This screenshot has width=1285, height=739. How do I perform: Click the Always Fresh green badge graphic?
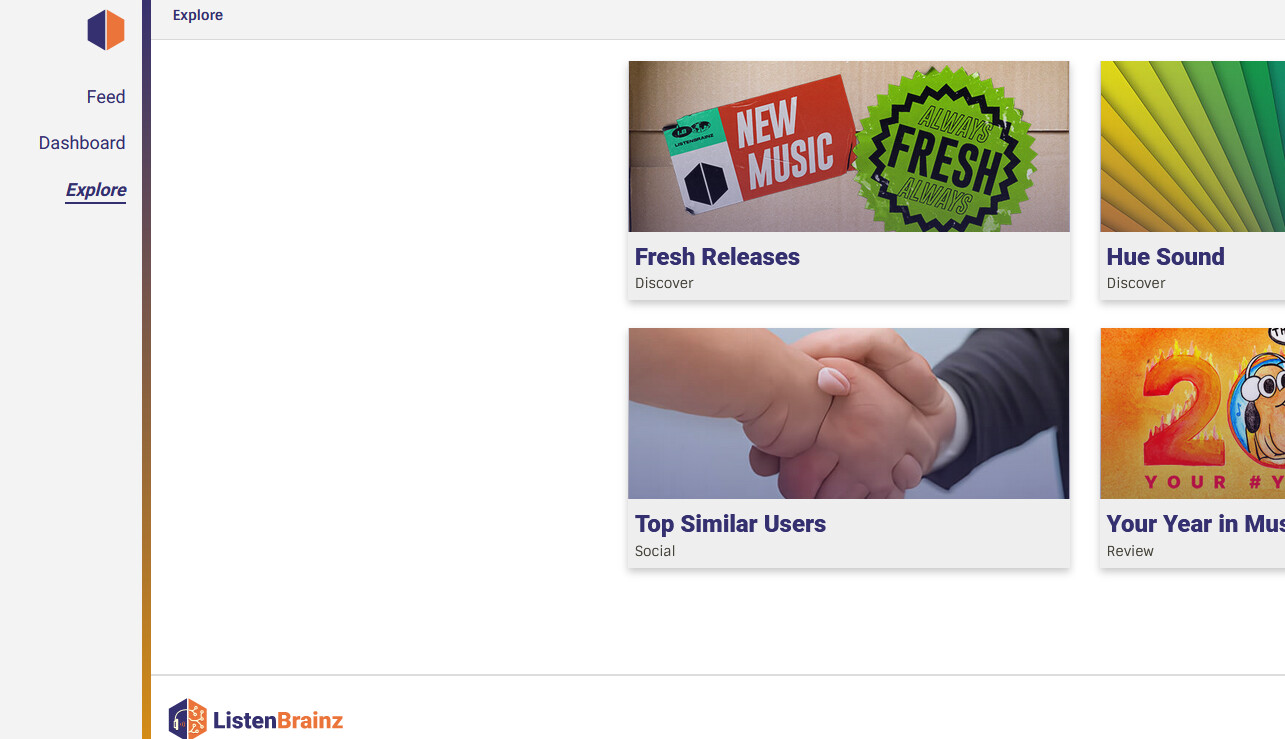pos(944,150)
